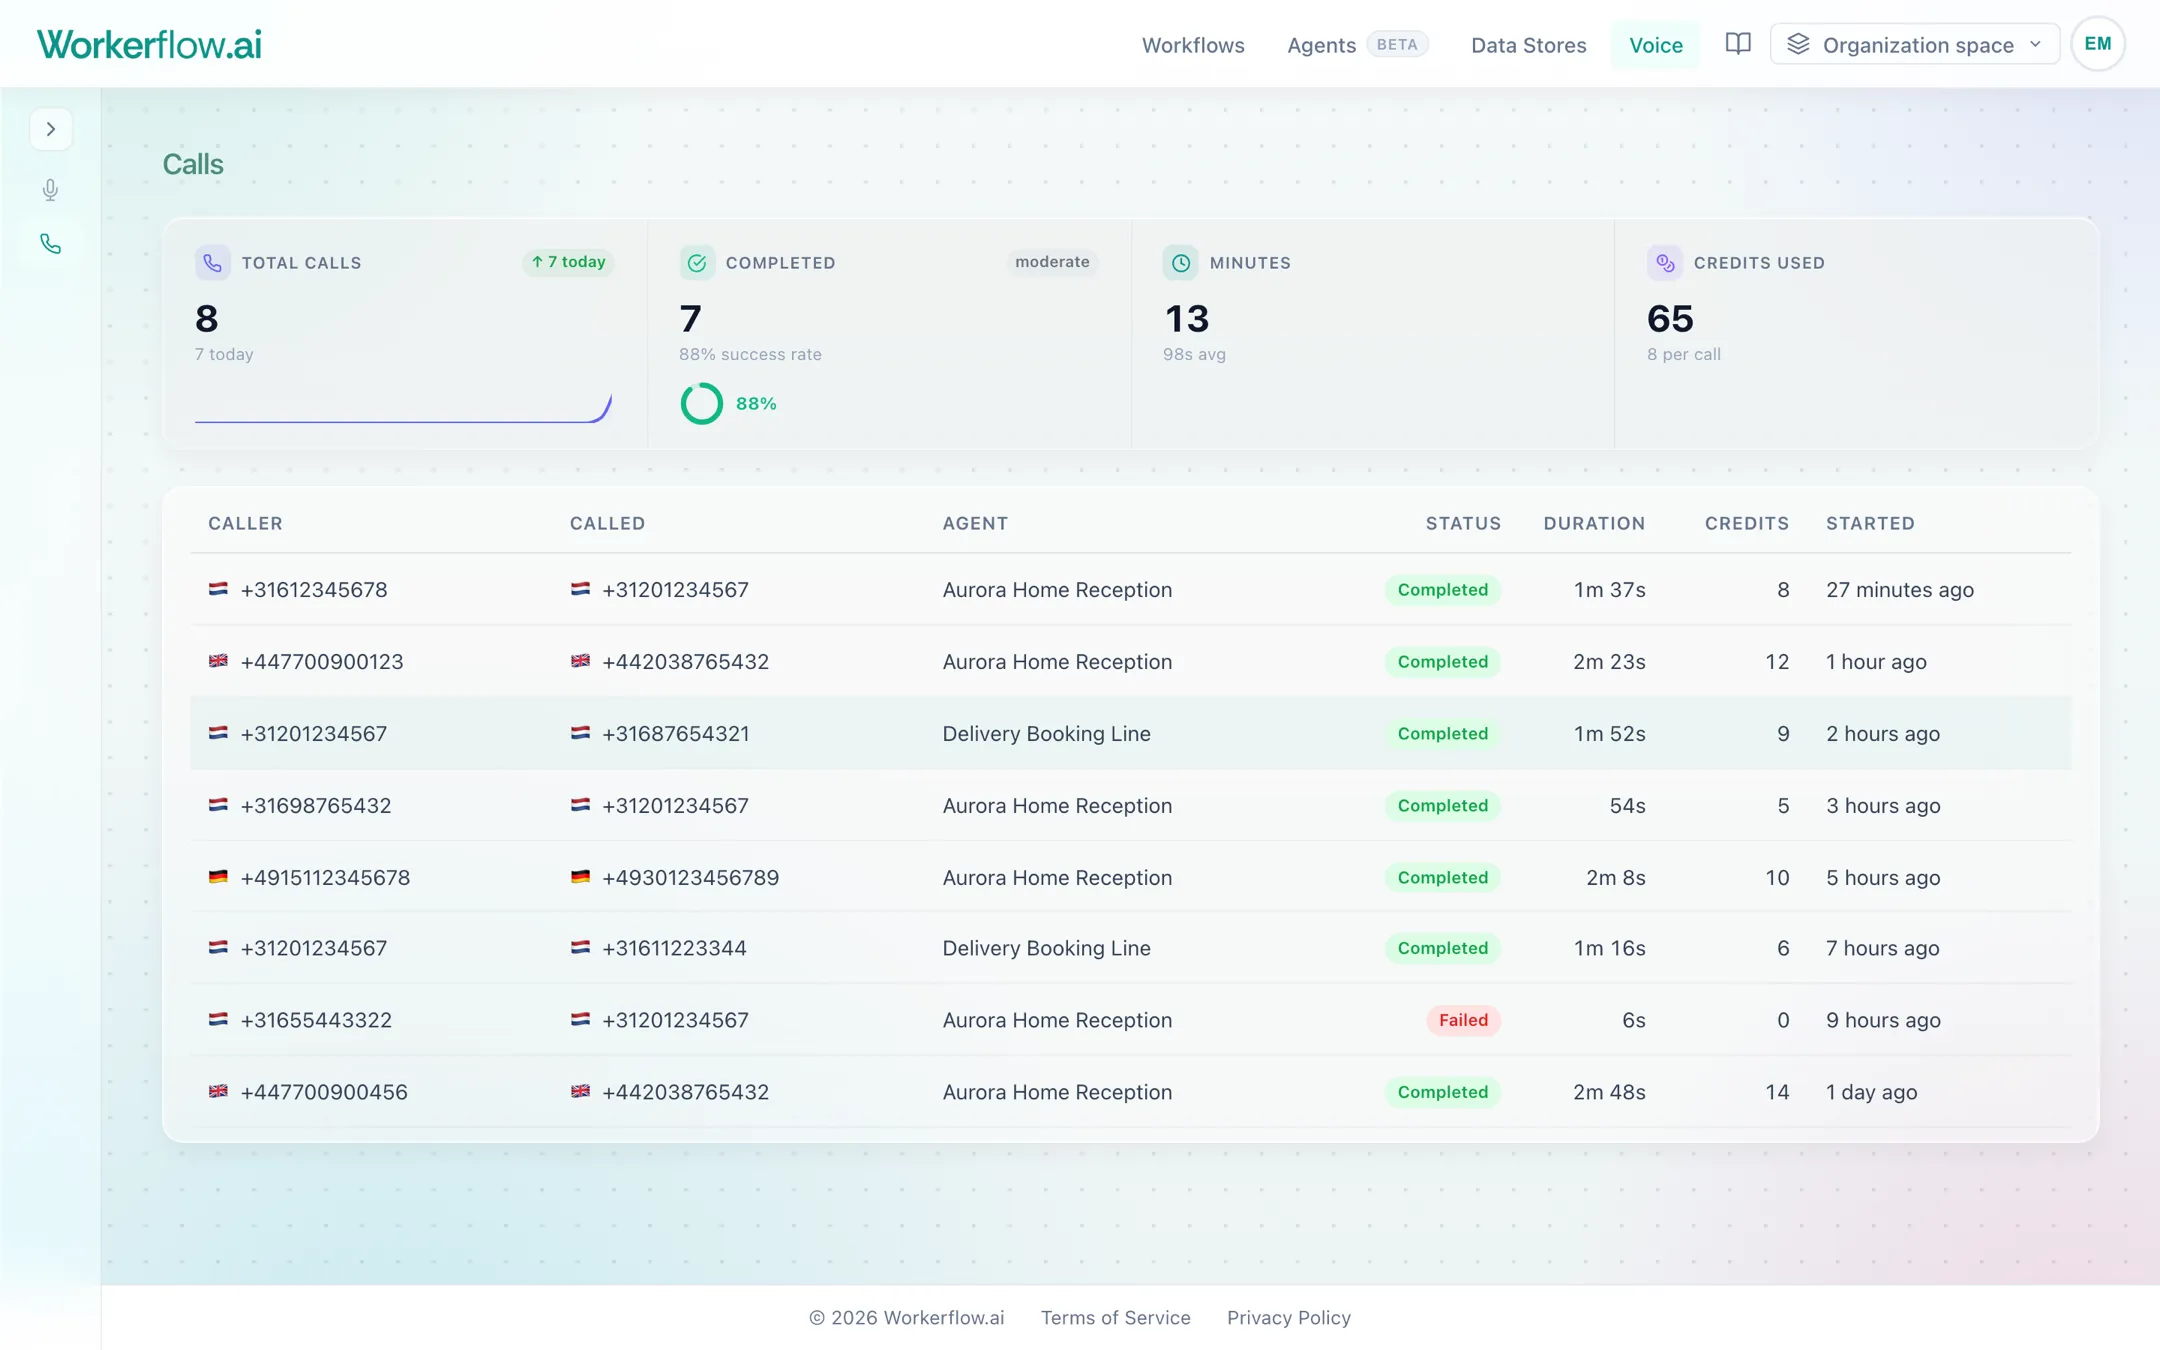Click Completed badge in the 1 day ago row

[x=1442, y=1092]
